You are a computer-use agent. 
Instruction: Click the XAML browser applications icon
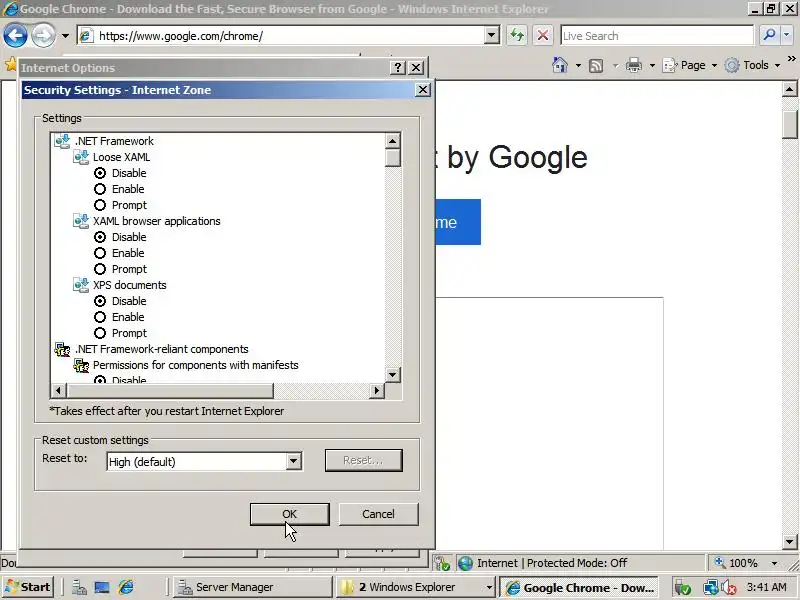click(81, 221)
